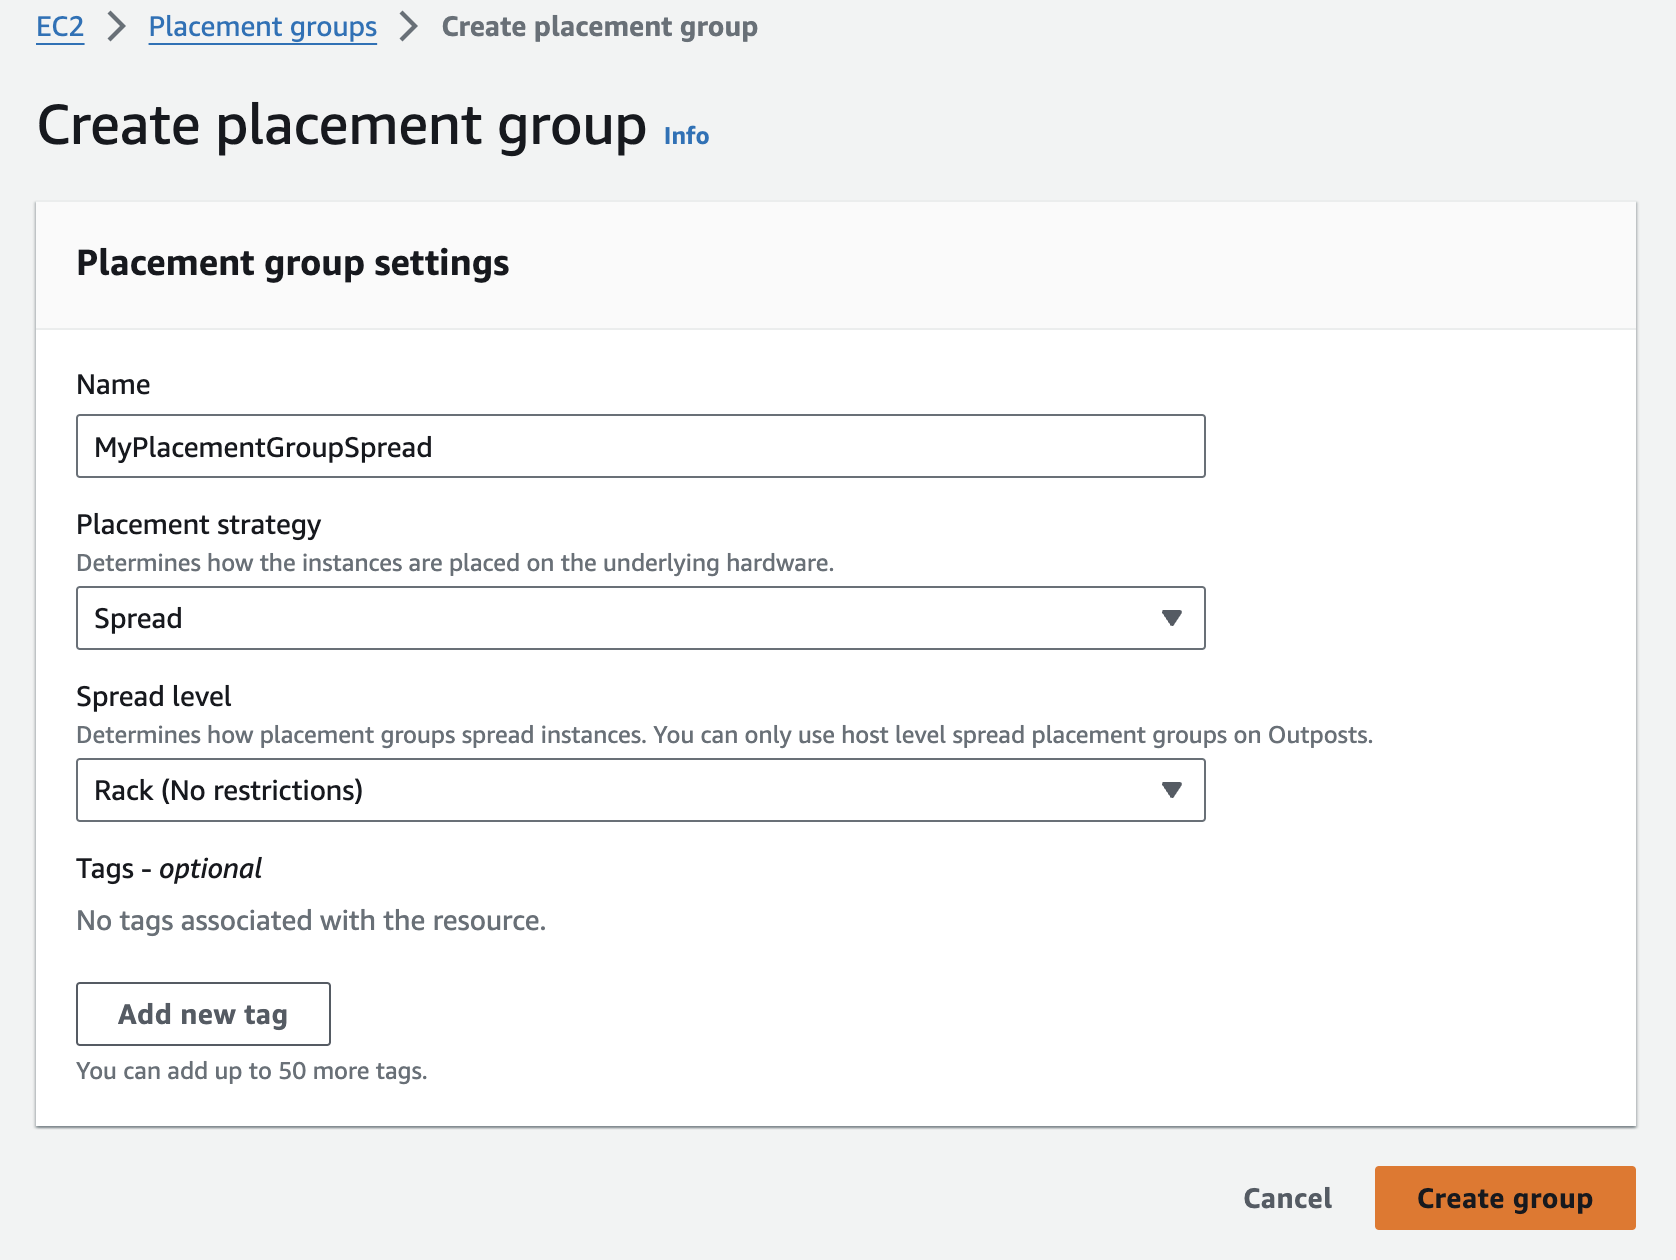
Task: Click the Spread level dropdown arrow icon
Action: pos(1171,790)
